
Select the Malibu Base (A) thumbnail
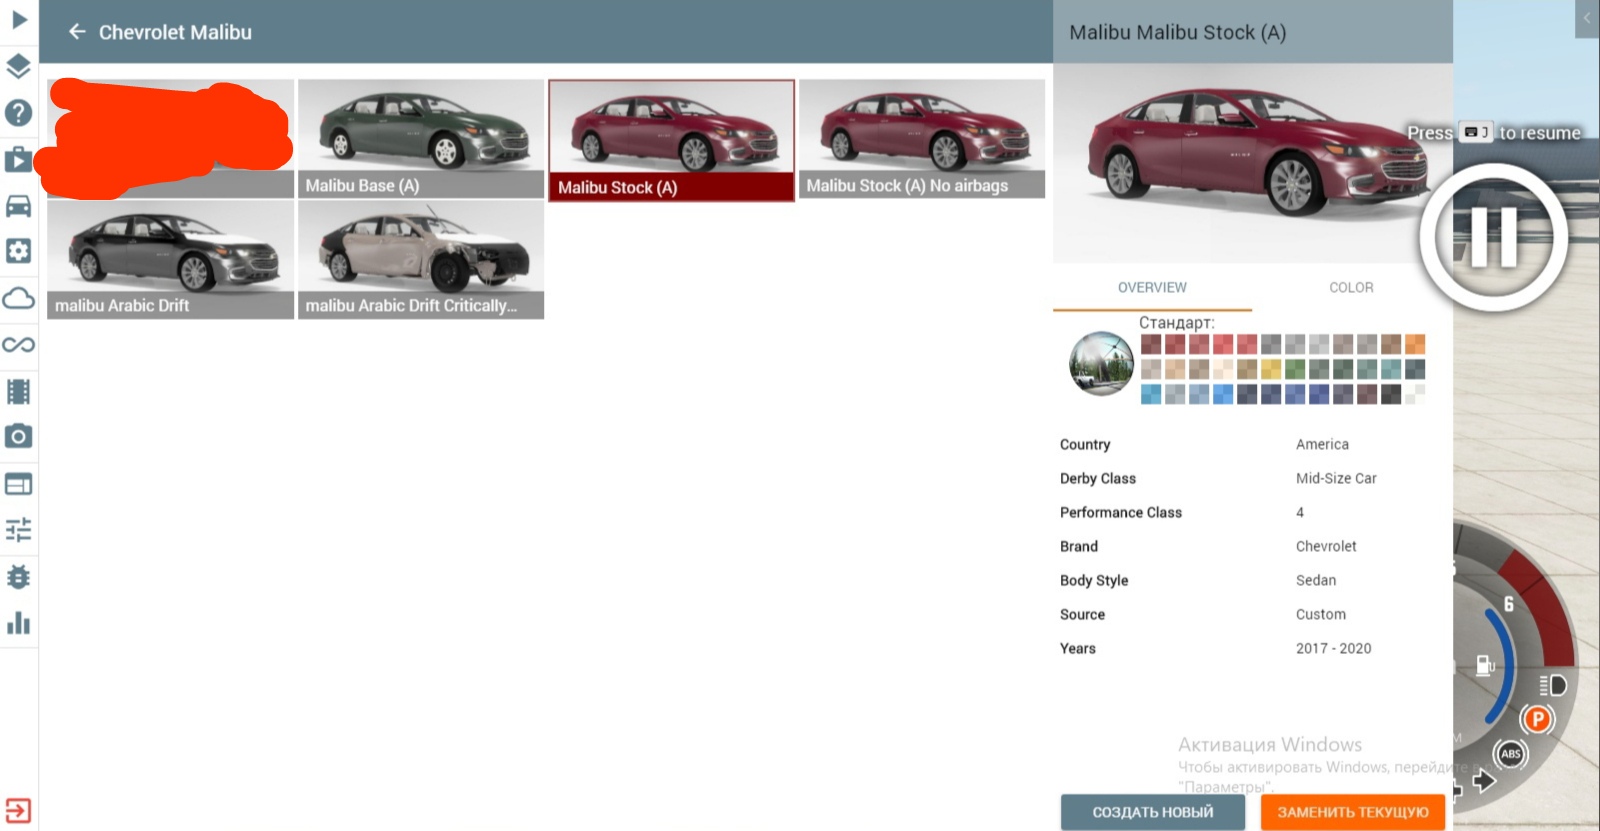point(421,139)
